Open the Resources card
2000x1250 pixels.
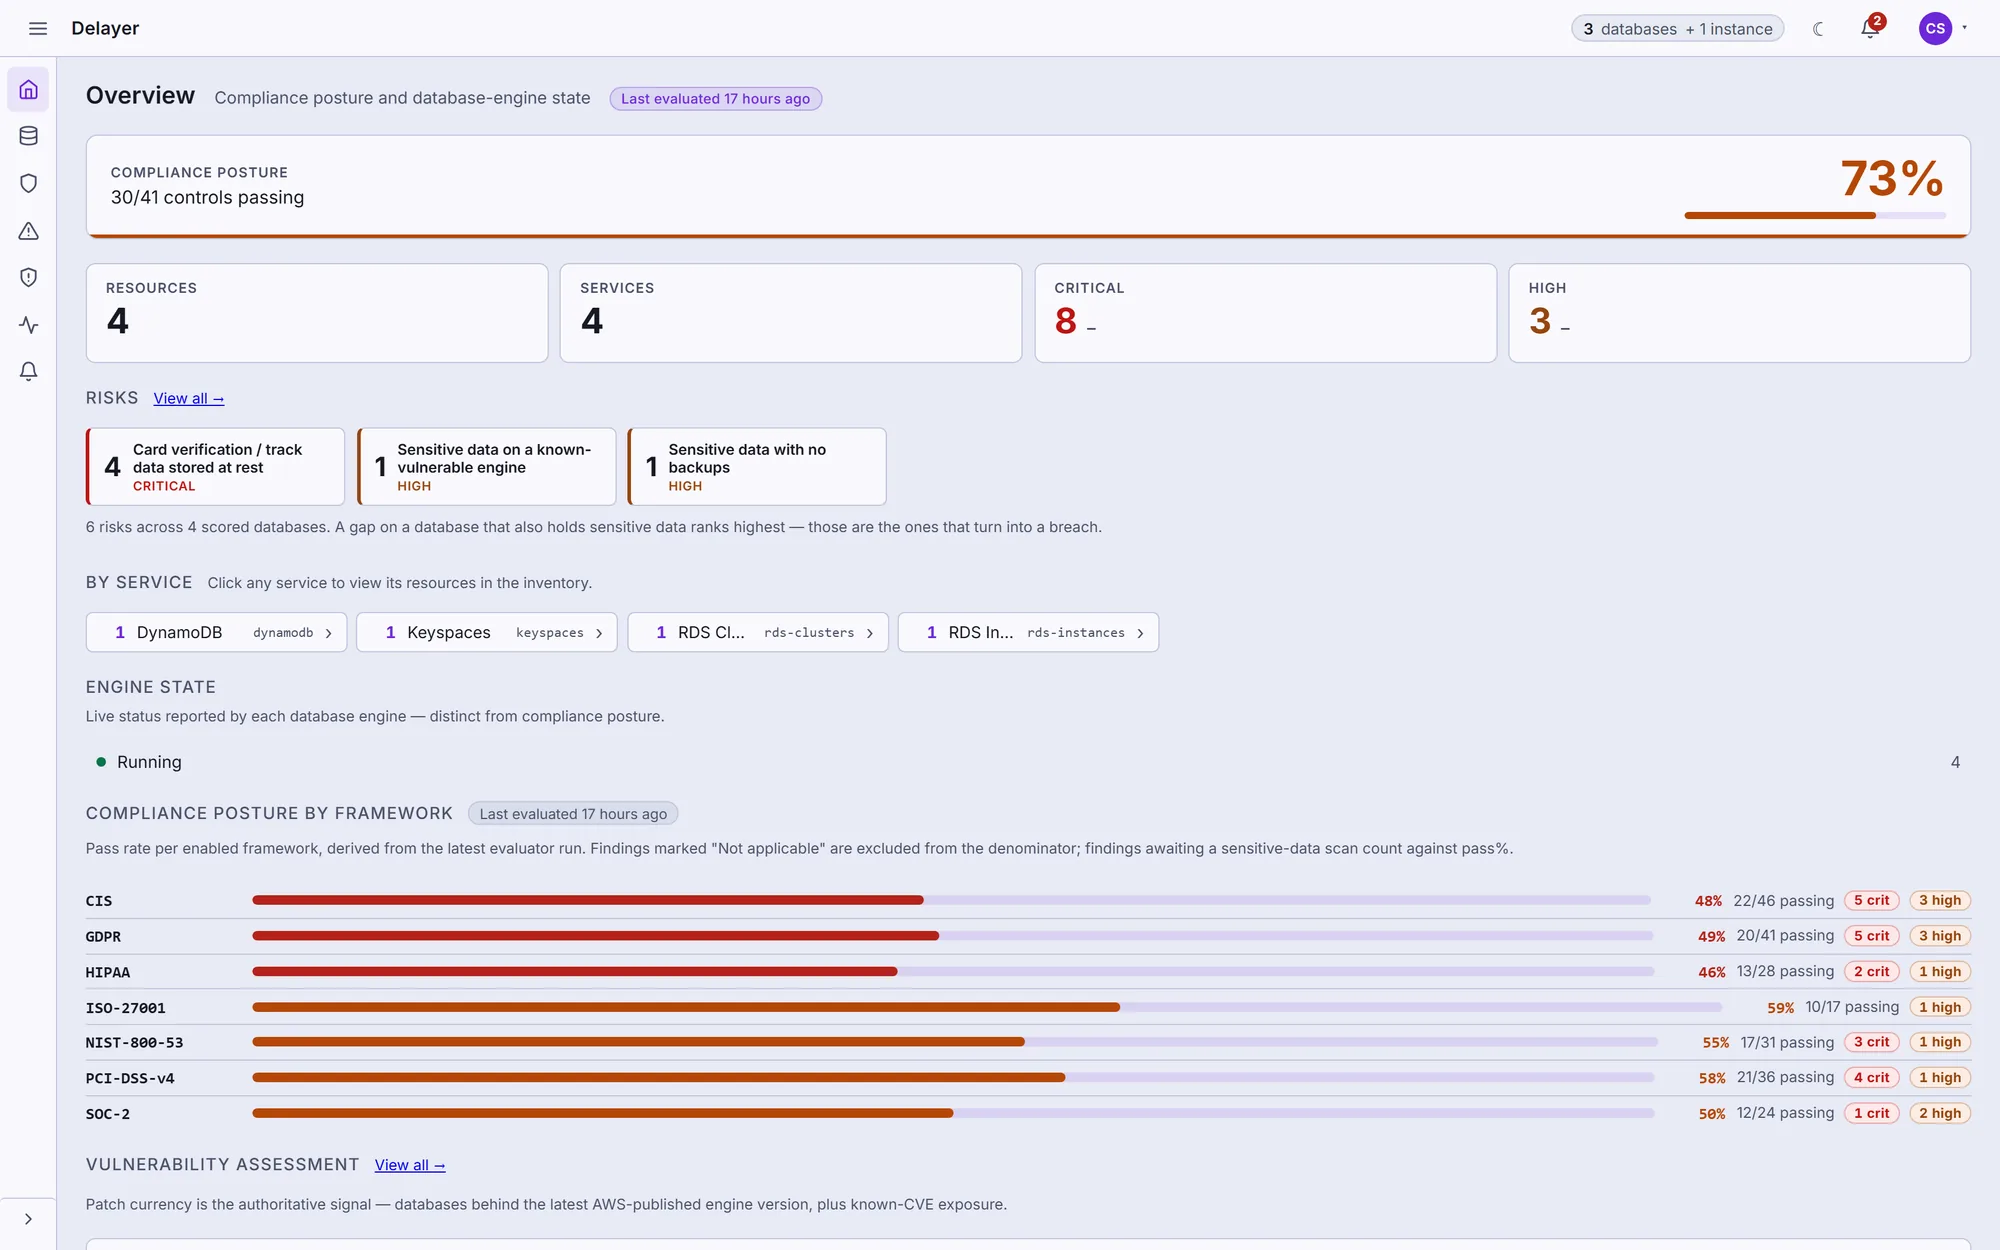pos(317,313)
